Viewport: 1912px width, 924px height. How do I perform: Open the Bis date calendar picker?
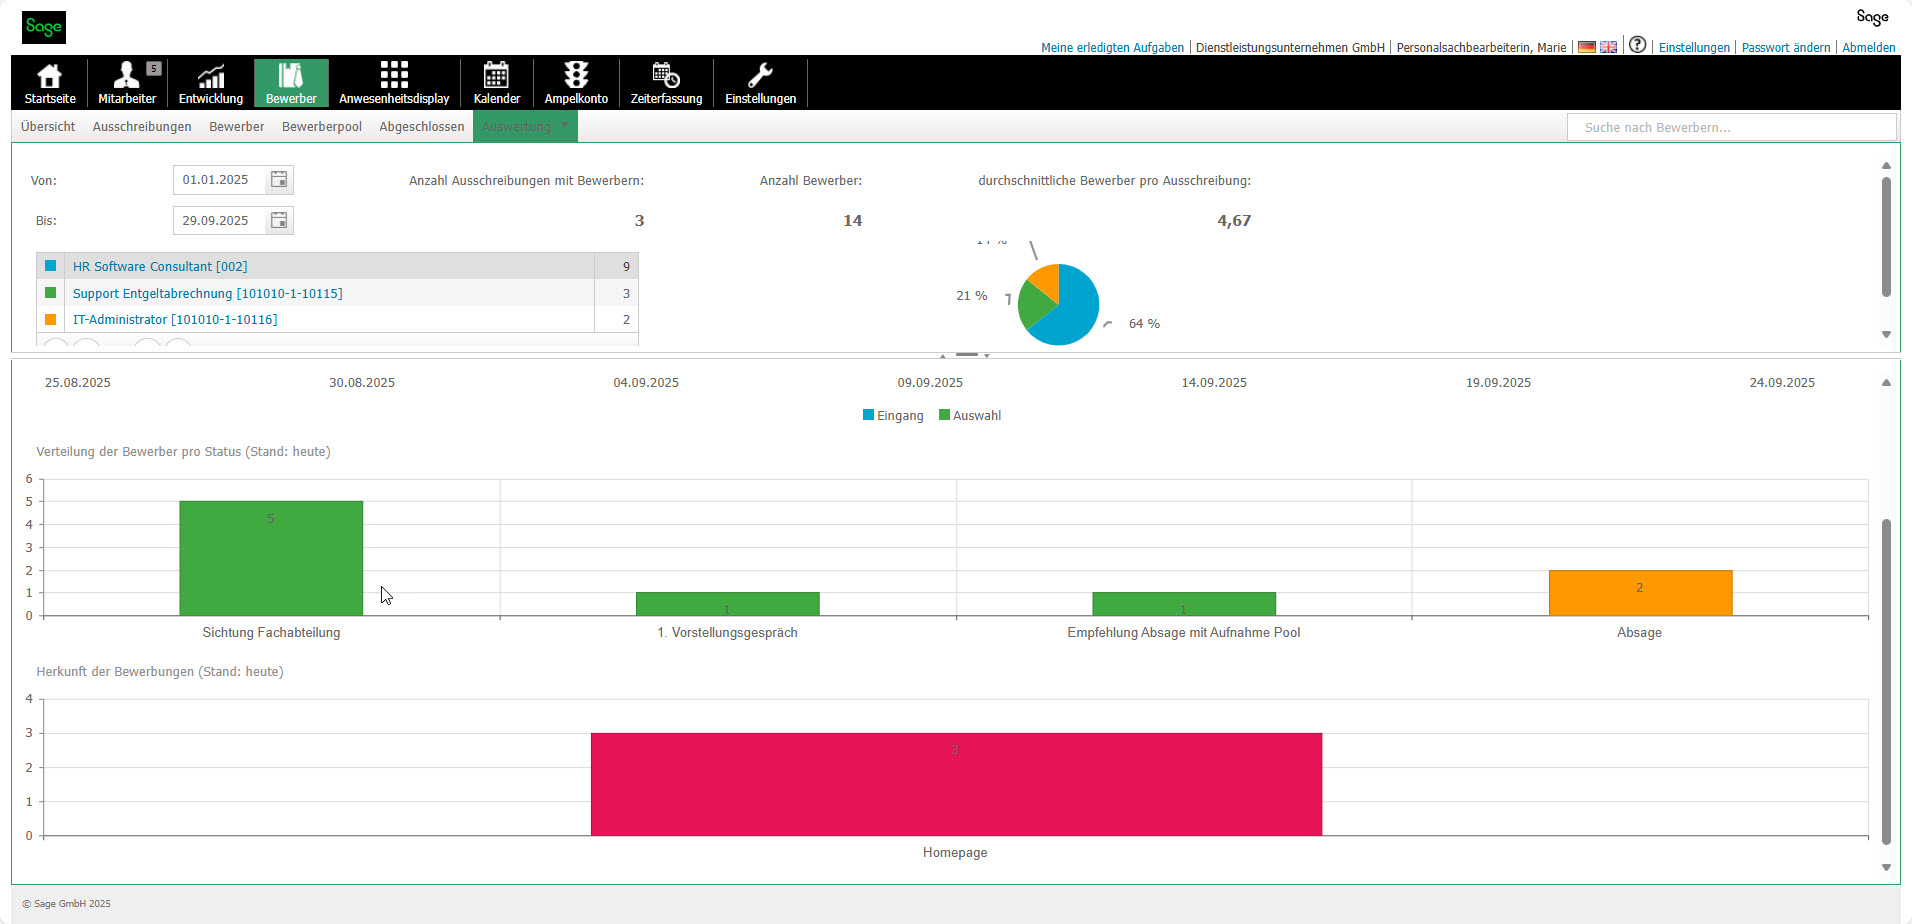pyautogui.click(x=279, y=221)
